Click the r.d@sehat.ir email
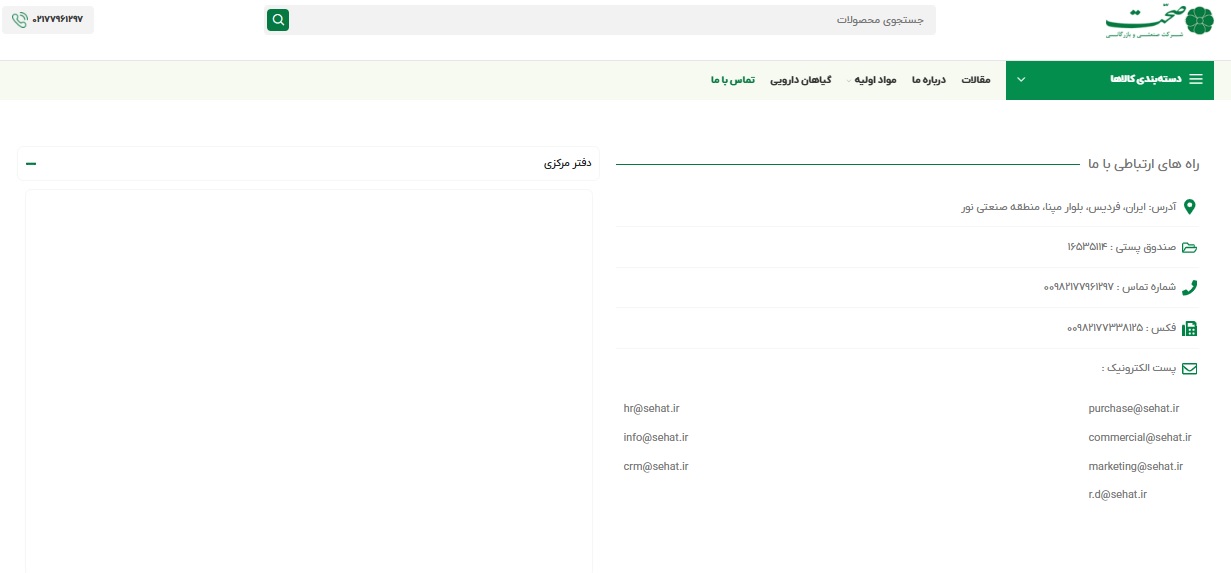This screenshot has height=573, width=1231. pyautogui.click(x=1117, y=494)
